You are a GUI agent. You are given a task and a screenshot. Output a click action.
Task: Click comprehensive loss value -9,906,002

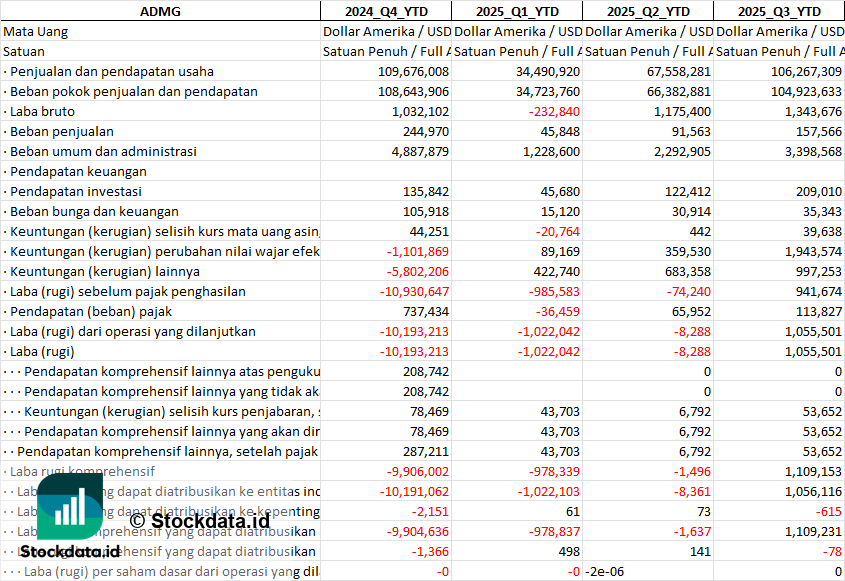click(417, 471)
